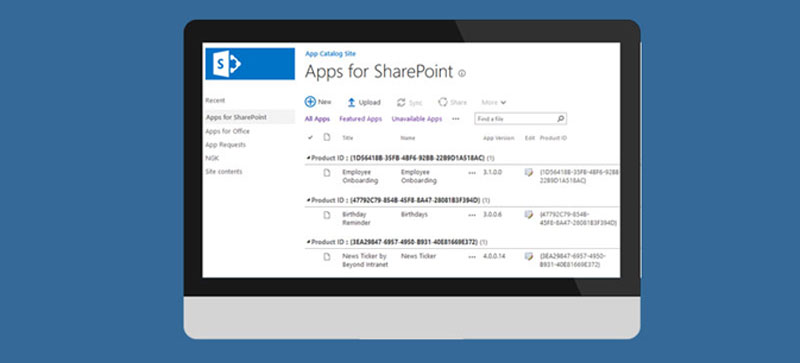
Task: Switch to the All Apps view
Action: pos(317,119)
